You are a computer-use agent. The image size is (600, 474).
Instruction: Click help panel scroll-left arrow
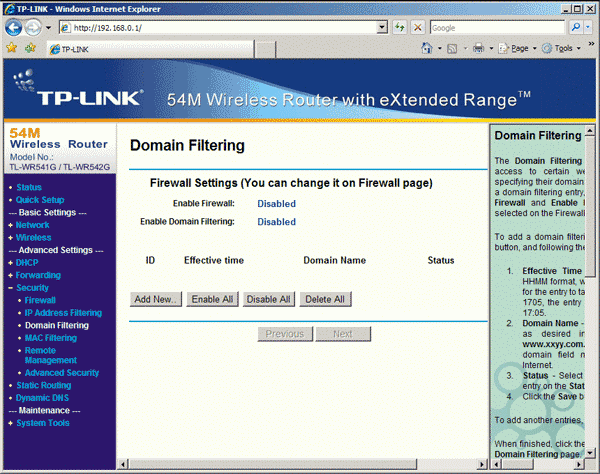[497, 464]
